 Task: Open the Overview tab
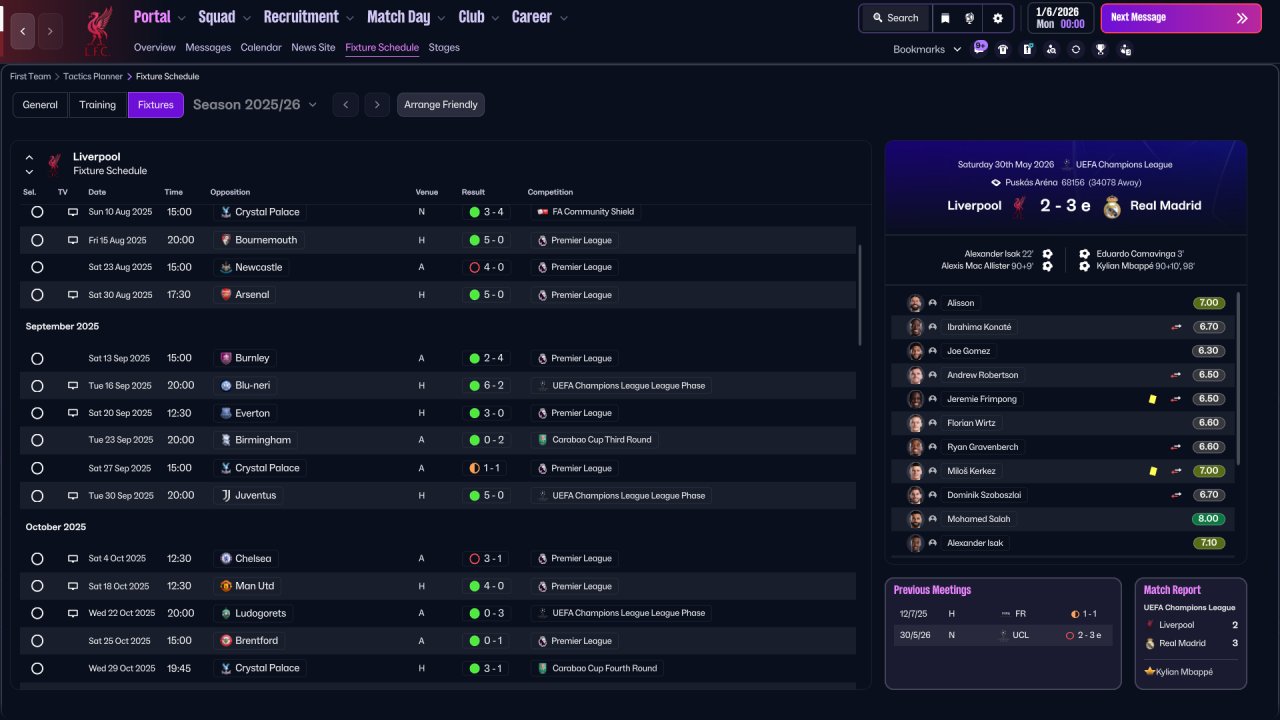pos(154,47)
